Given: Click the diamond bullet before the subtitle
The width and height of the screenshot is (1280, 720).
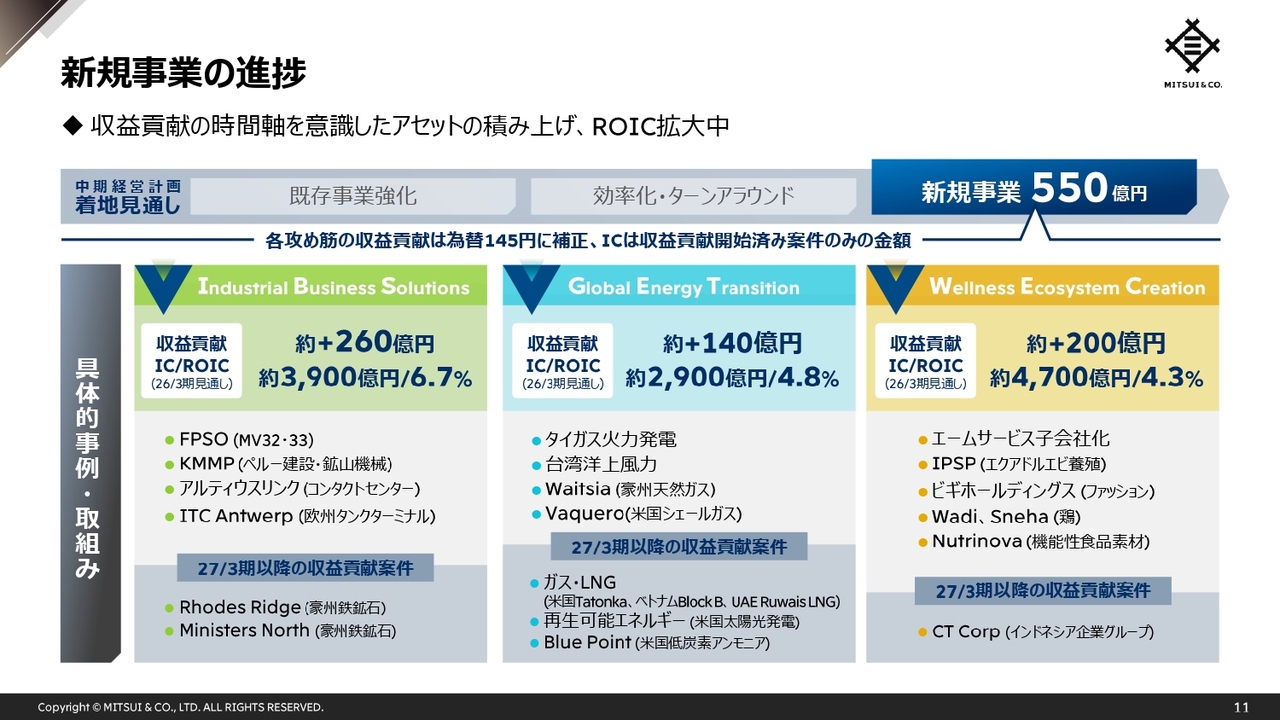Looking at the screenshot, I should 71,127.
